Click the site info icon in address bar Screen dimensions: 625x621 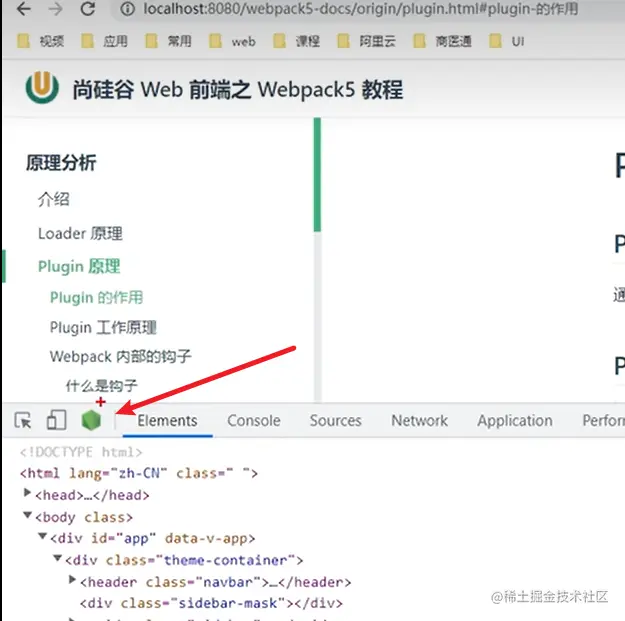coord(127,9)
